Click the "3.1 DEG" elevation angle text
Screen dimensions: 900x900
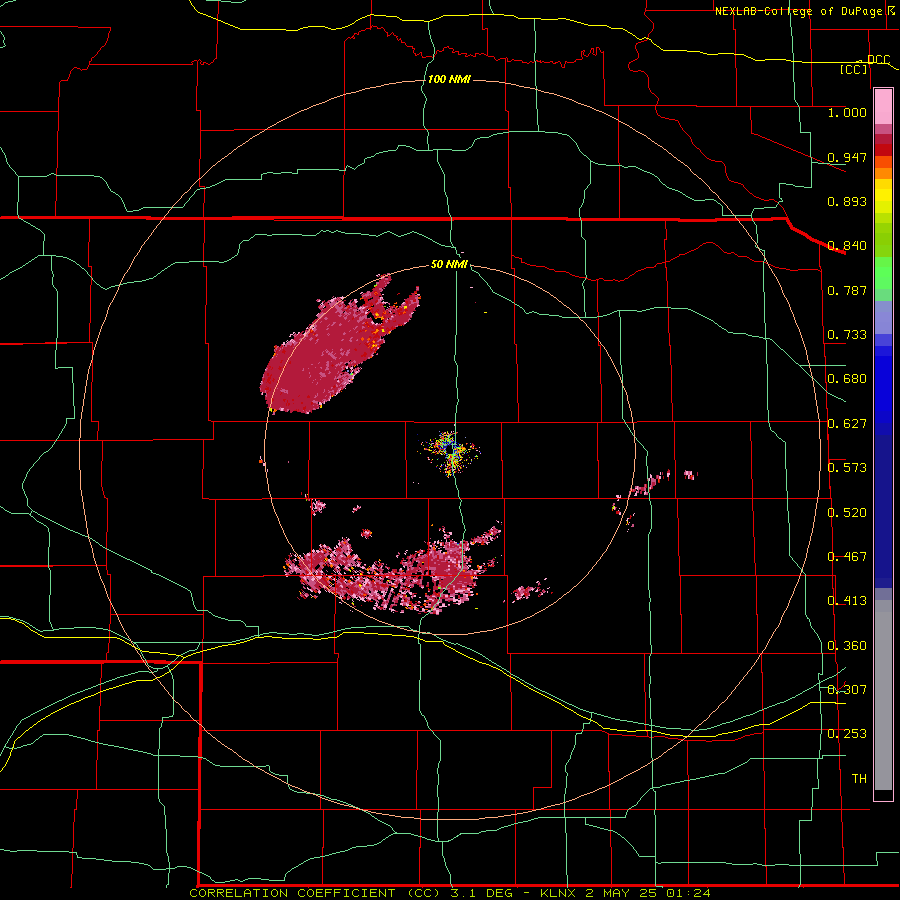[482, 893]
